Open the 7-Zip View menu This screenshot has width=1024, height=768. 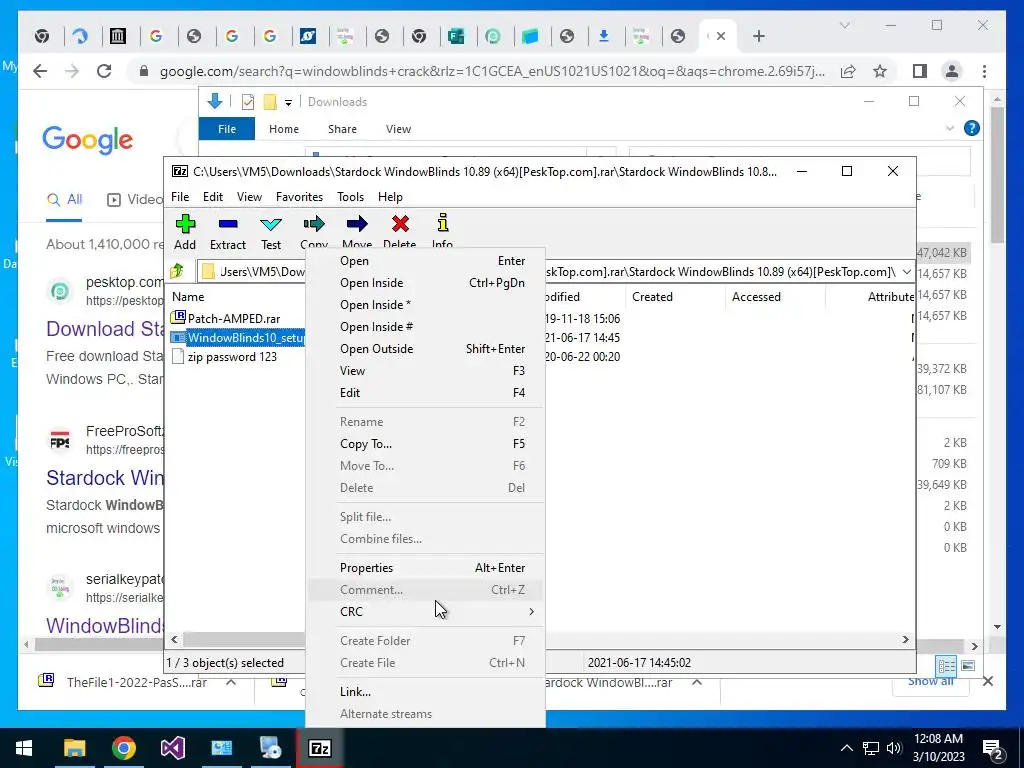[249, 197]
